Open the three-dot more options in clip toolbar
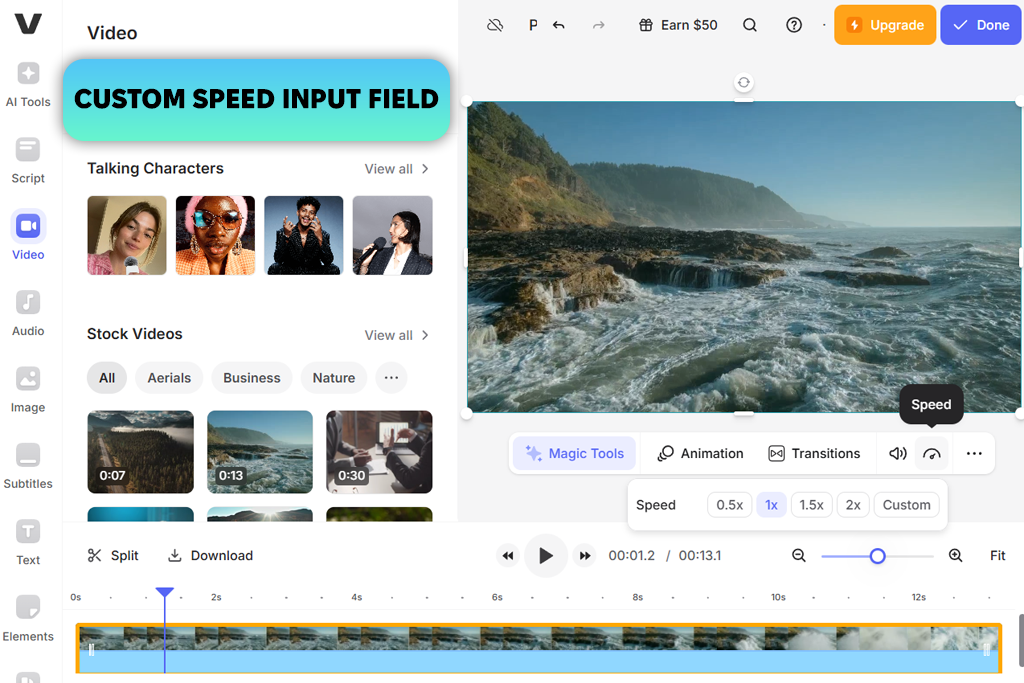This screenshot has width=1024, height=683. pyautogui.click(x=974, y=453)
